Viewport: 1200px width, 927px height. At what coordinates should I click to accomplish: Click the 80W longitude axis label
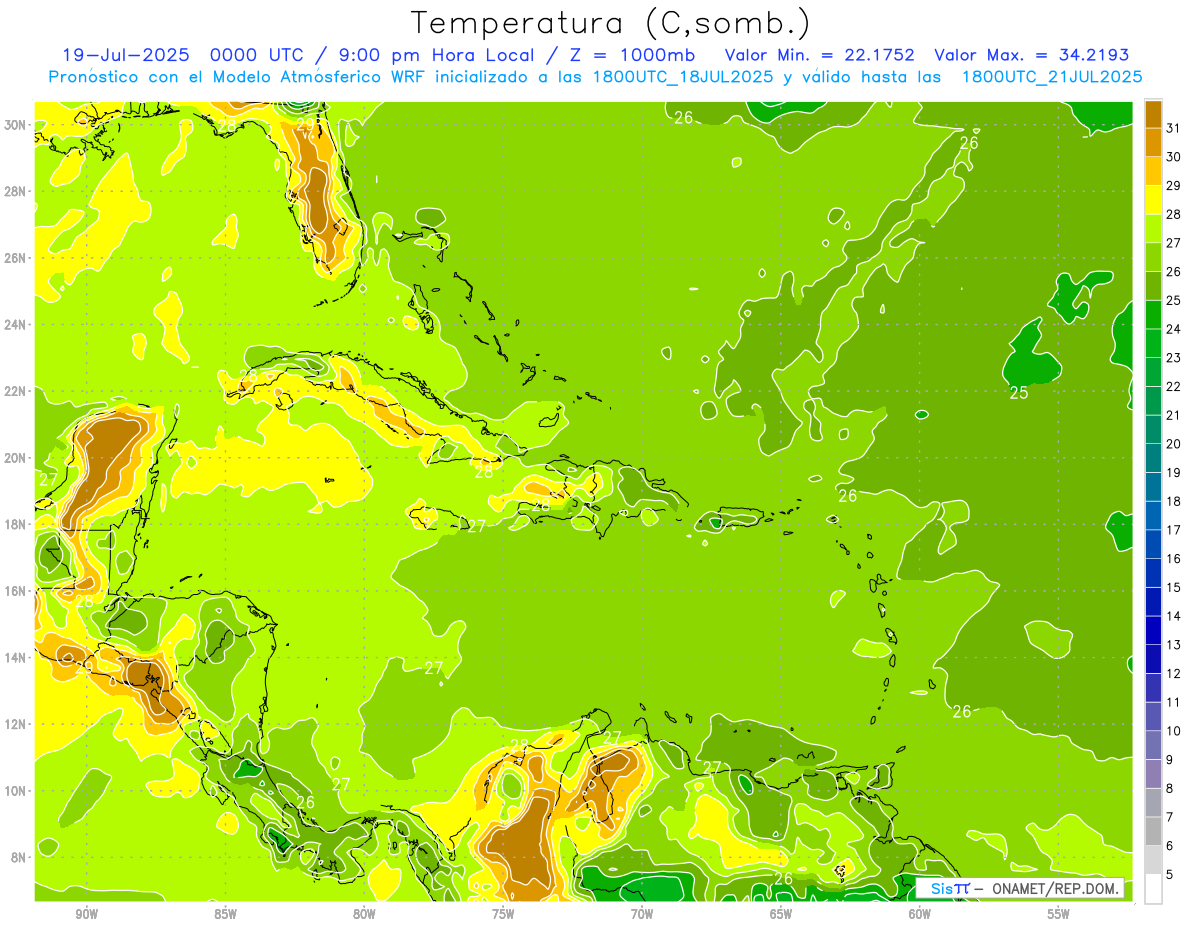coord(364,915)
